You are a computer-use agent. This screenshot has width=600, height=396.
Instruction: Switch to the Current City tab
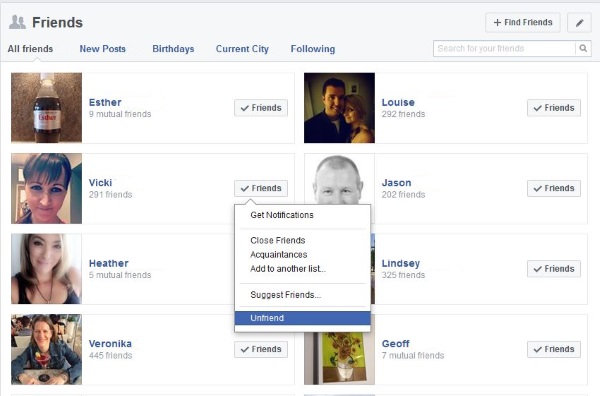point(242,49)
